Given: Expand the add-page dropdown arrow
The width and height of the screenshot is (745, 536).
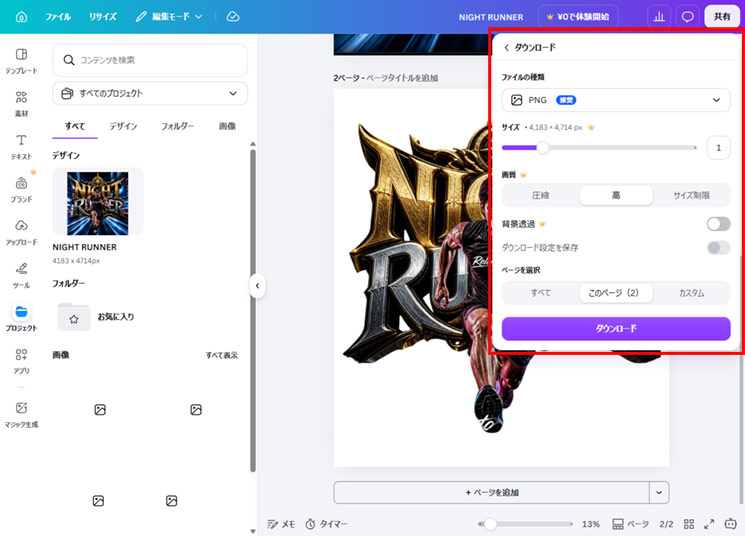Looking at the screenshot, I should click(x=659, y=492).
